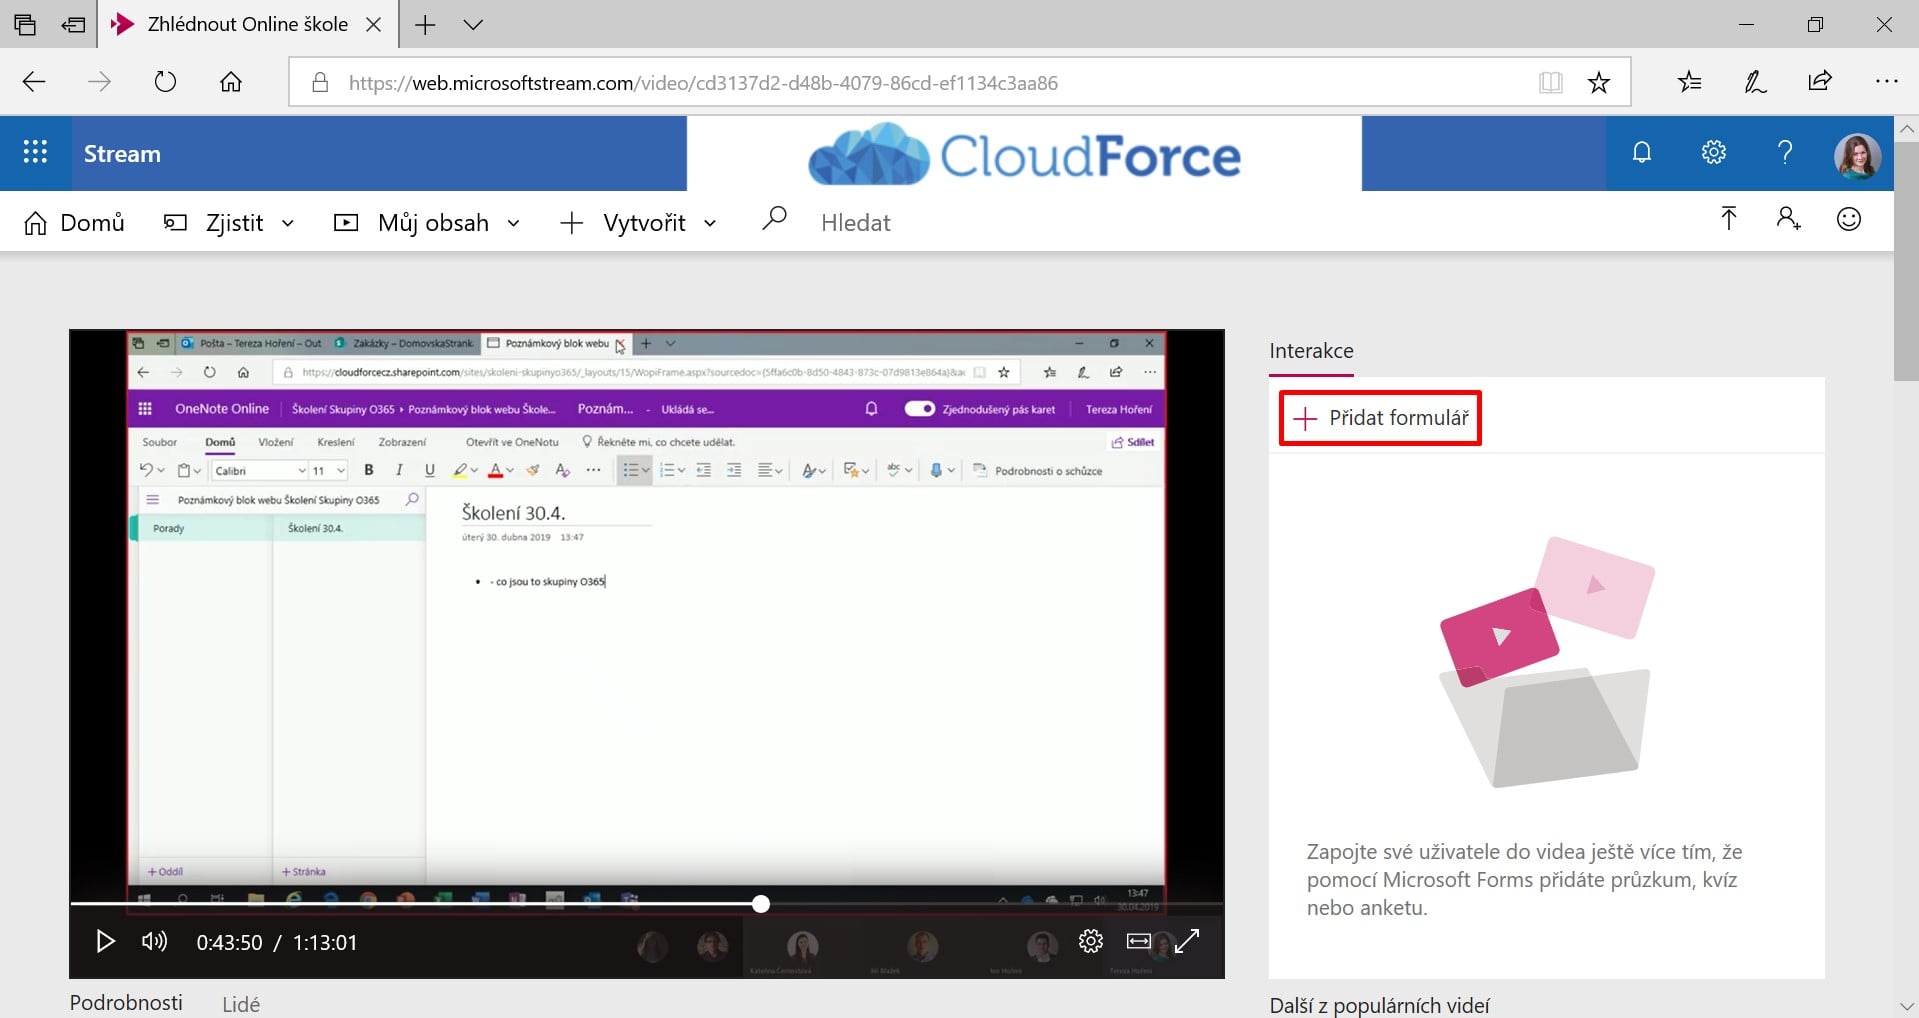Toggle theater mode in player
The image size is (1919, 1018).
1138,941
